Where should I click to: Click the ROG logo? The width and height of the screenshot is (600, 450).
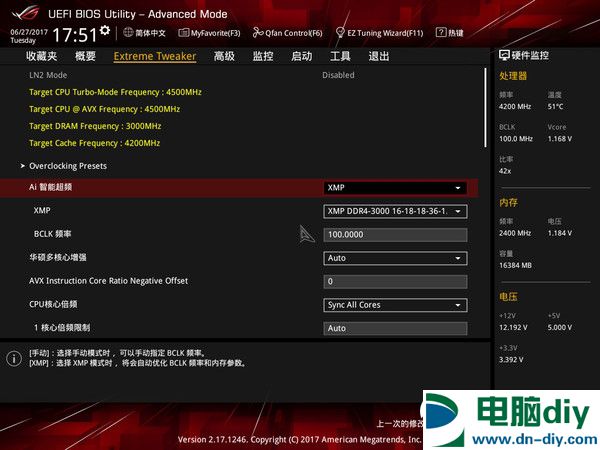point(25,14)
